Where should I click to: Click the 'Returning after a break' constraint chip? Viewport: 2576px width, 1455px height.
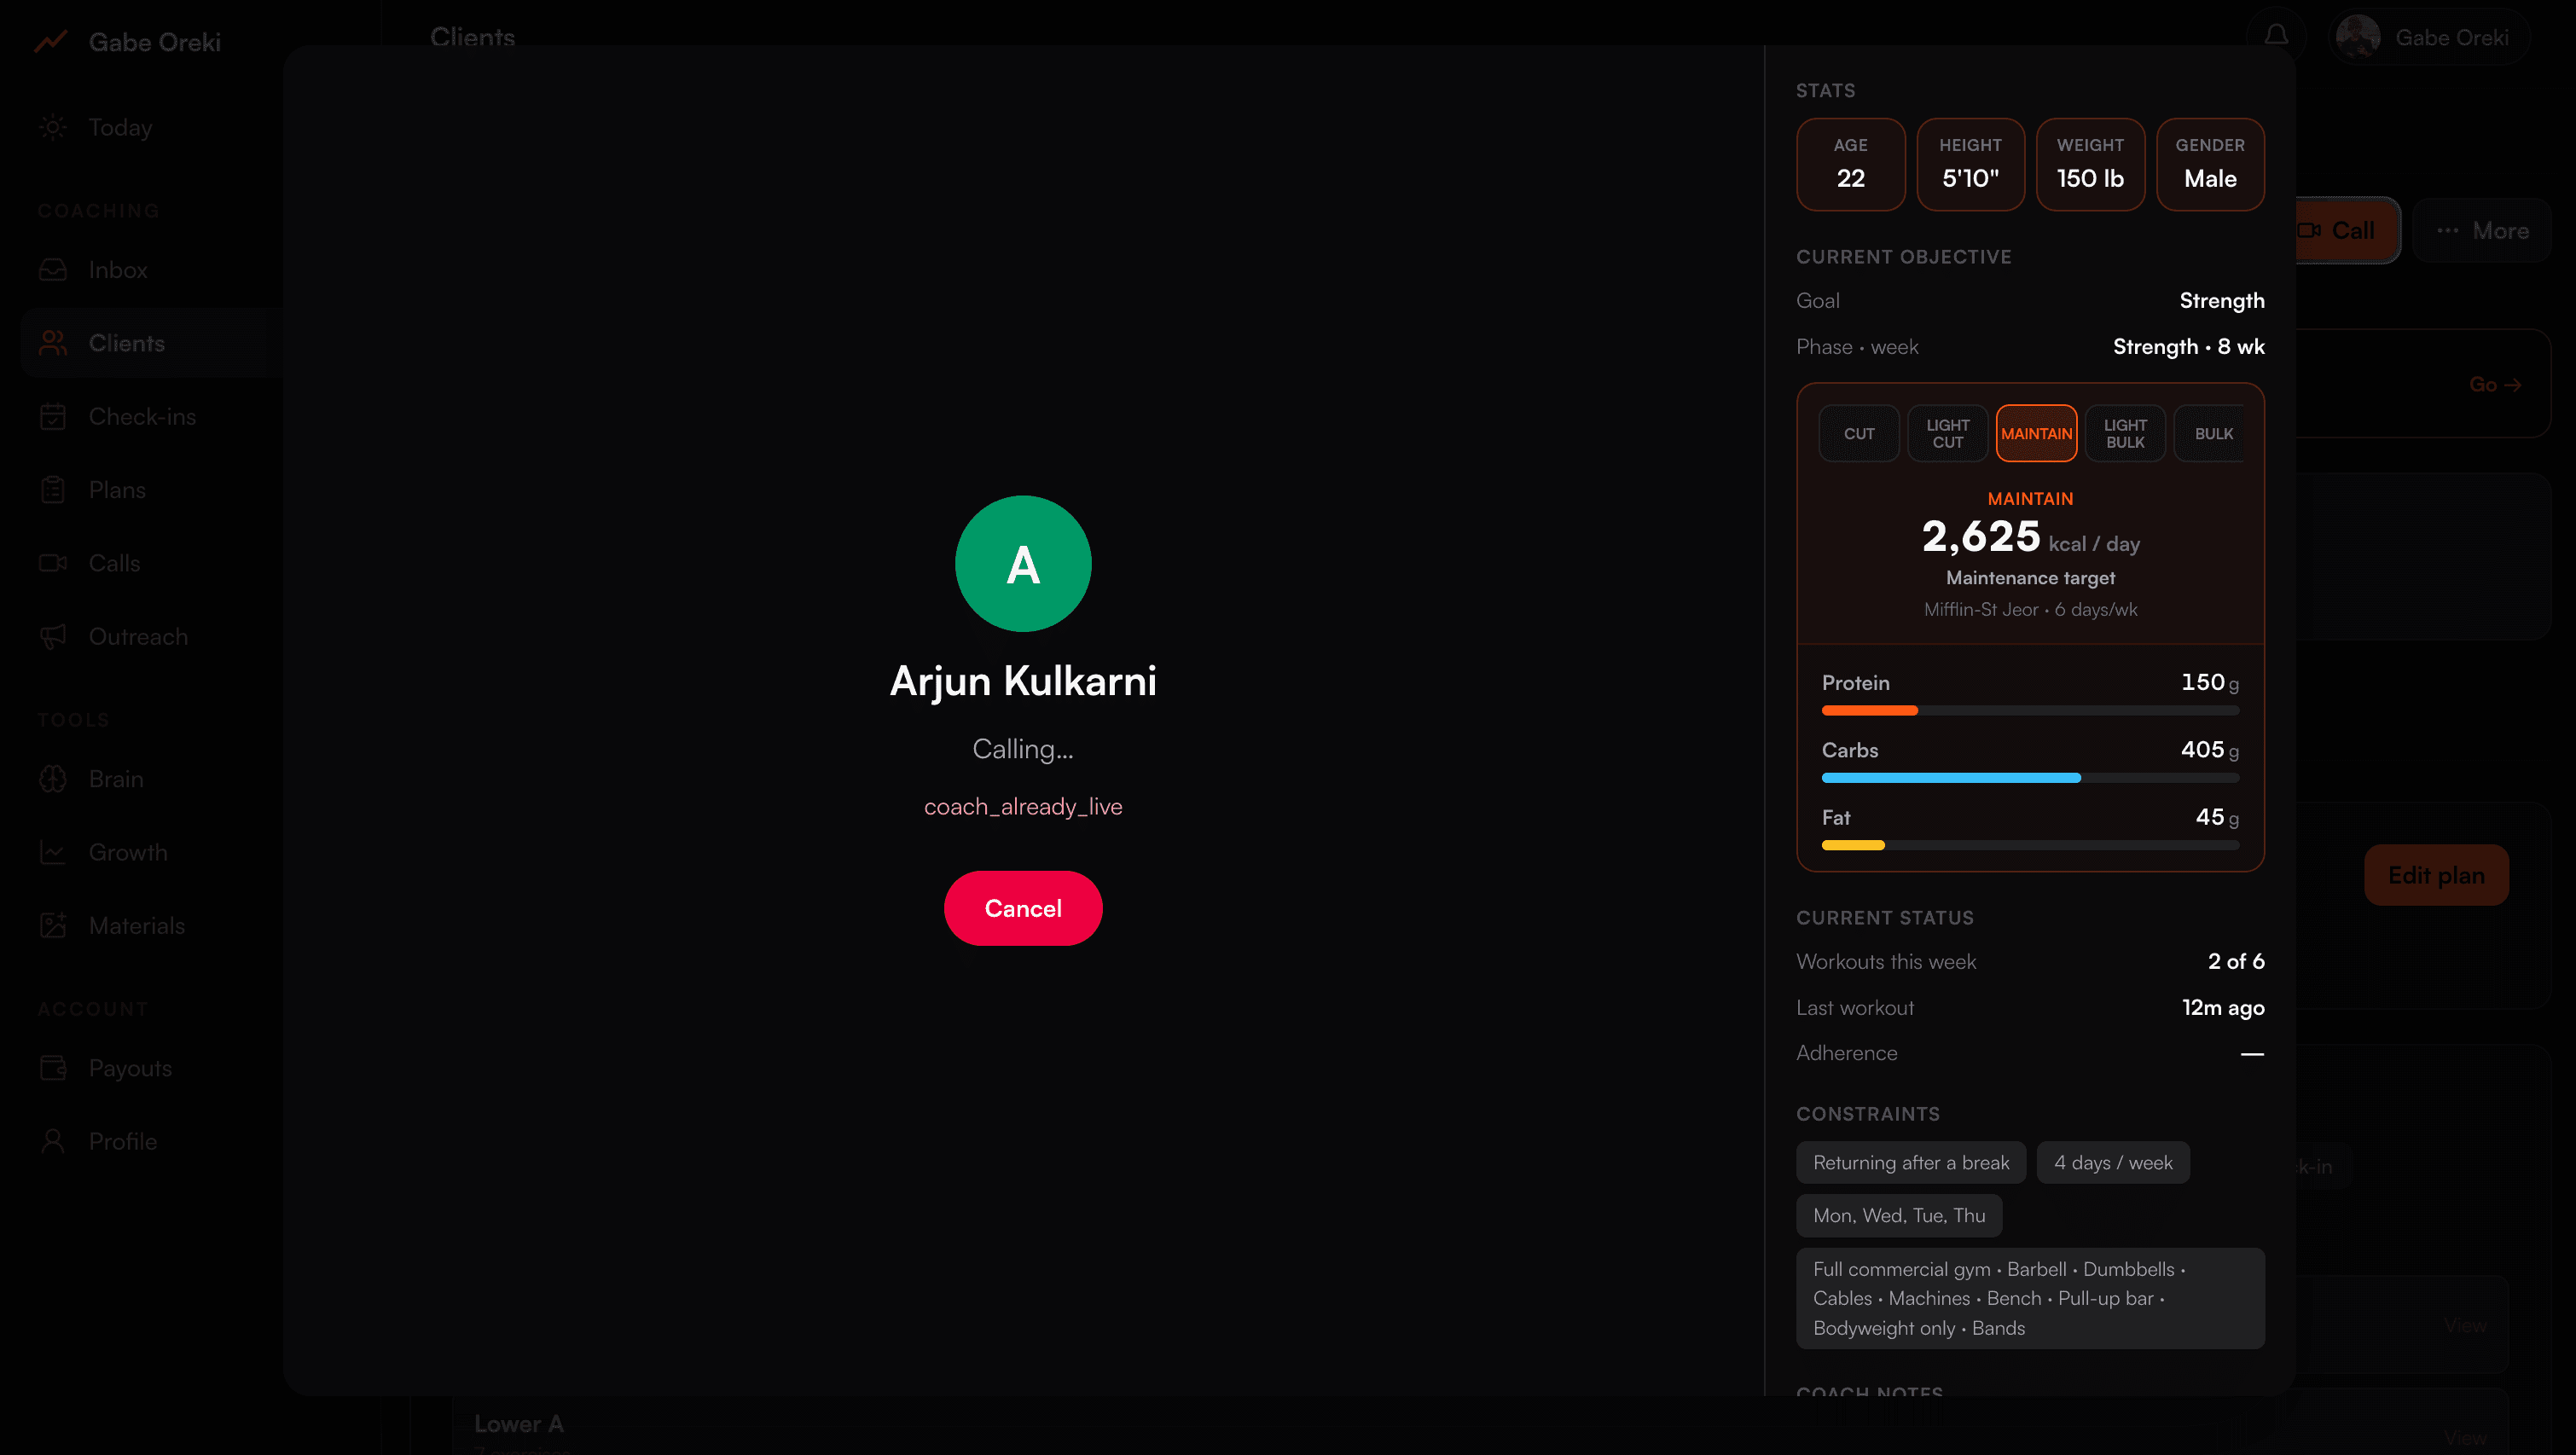1911,1162
